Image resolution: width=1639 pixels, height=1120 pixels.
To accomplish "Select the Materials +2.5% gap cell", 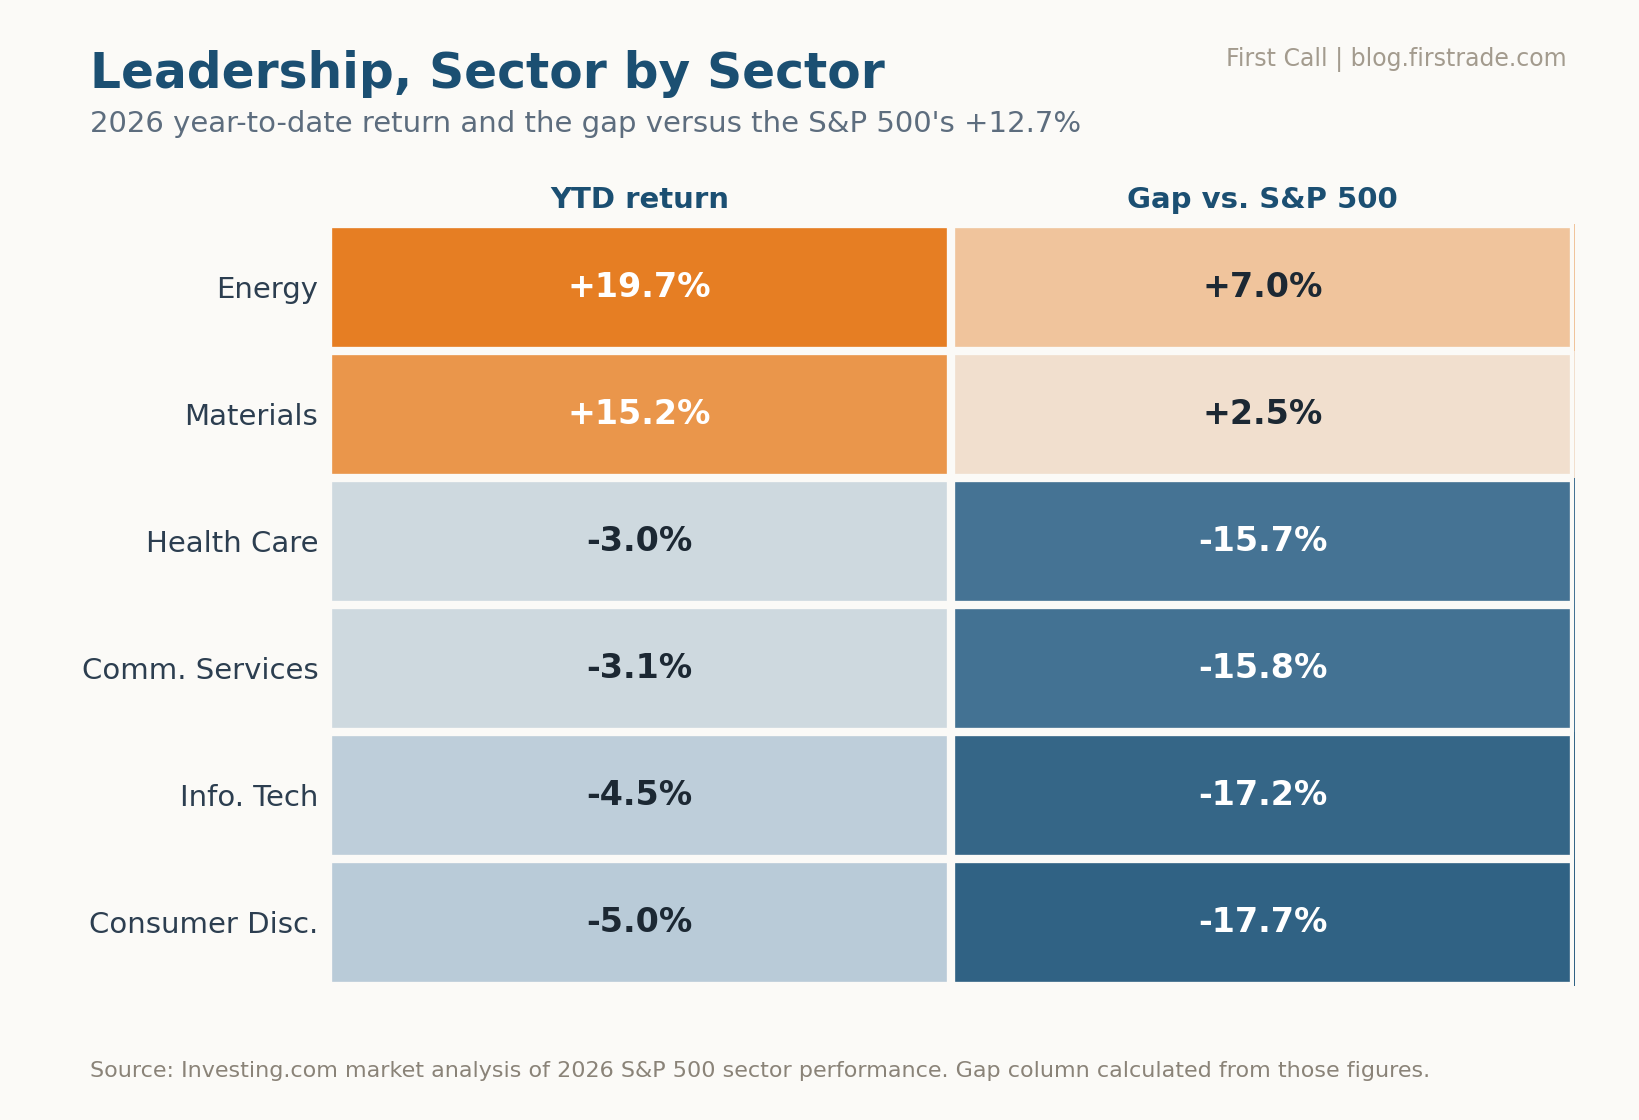I will coord(1262,414).
